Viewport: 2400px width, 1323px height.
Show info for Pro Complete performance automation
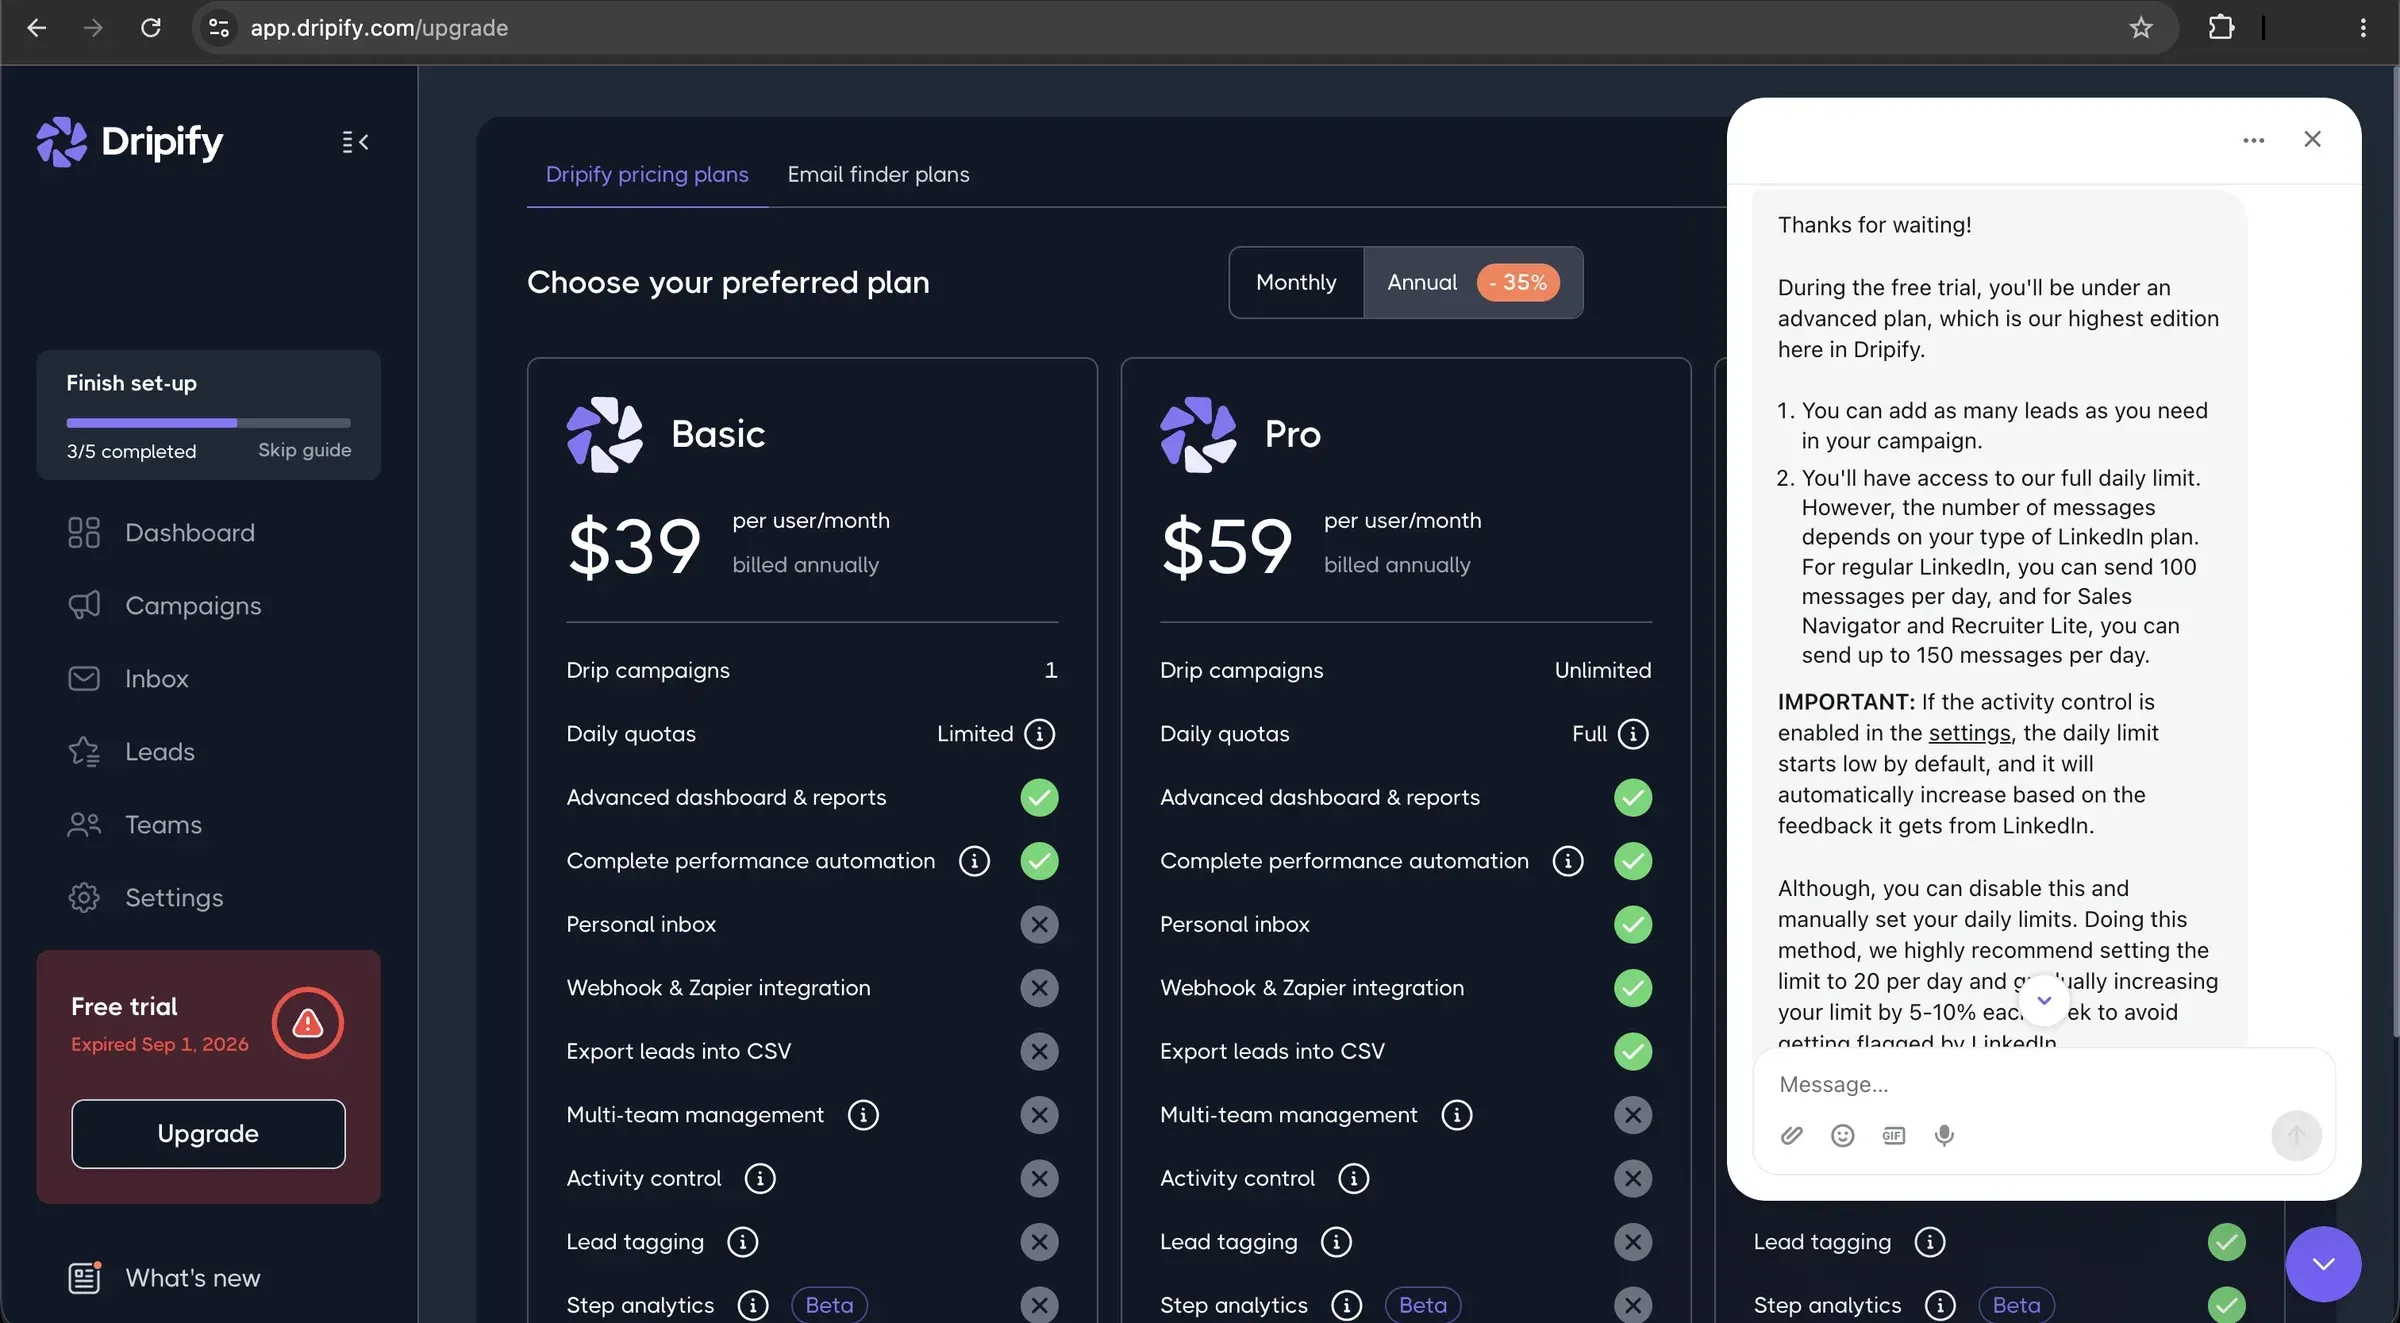click(1568, 861)
